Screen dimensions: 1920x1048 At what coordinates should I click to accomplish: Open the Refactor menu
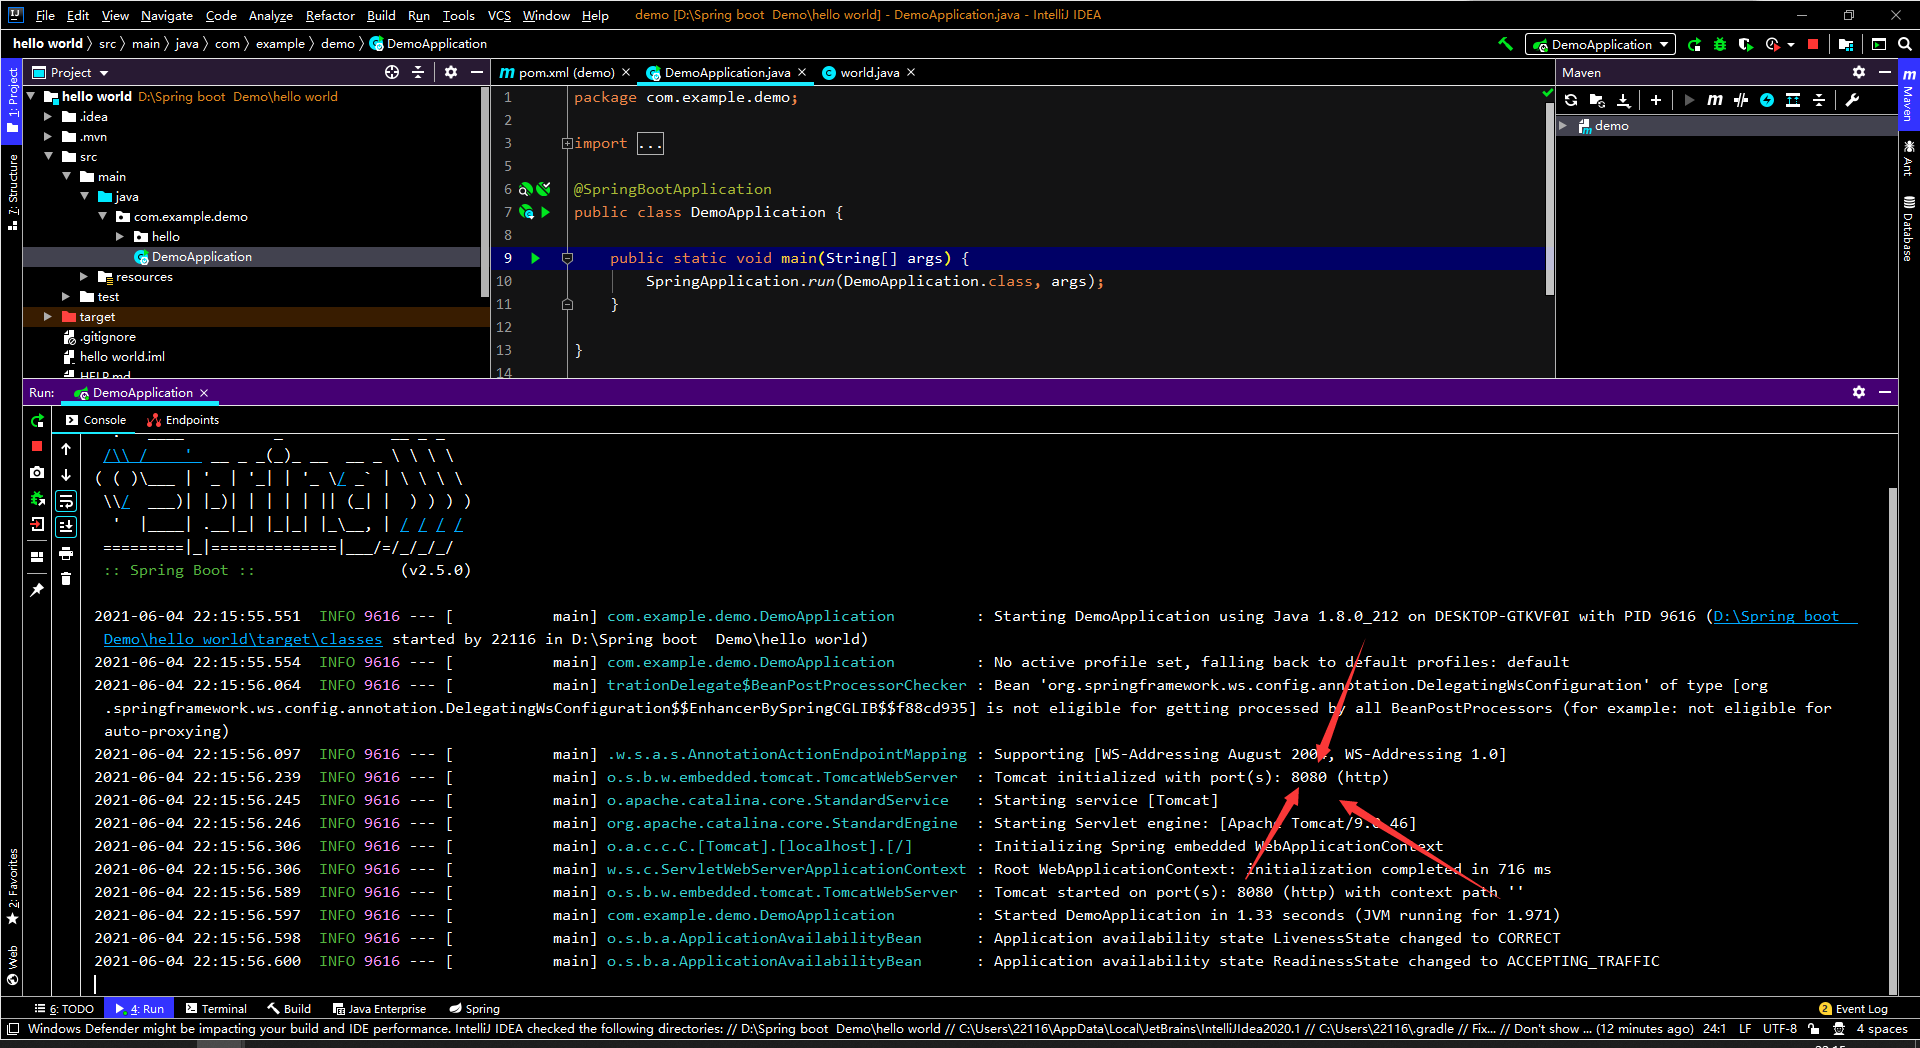point(330,15)
